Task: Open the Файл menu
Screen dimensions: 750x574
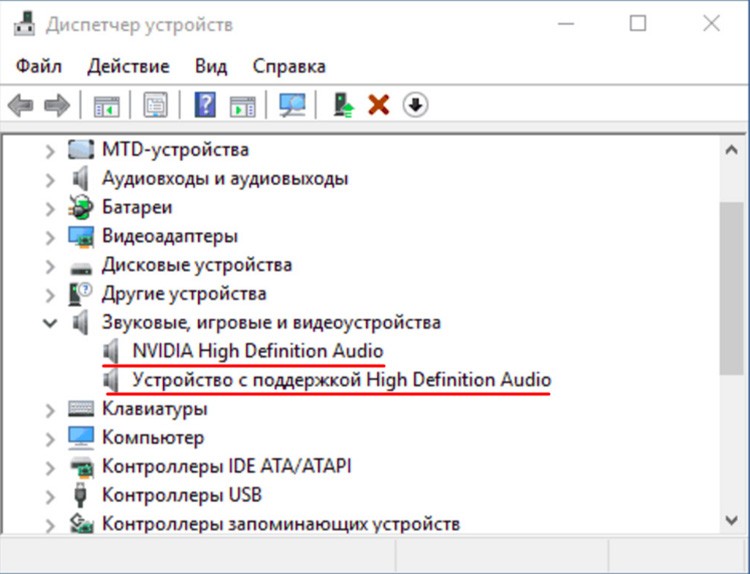Action: 39,66
